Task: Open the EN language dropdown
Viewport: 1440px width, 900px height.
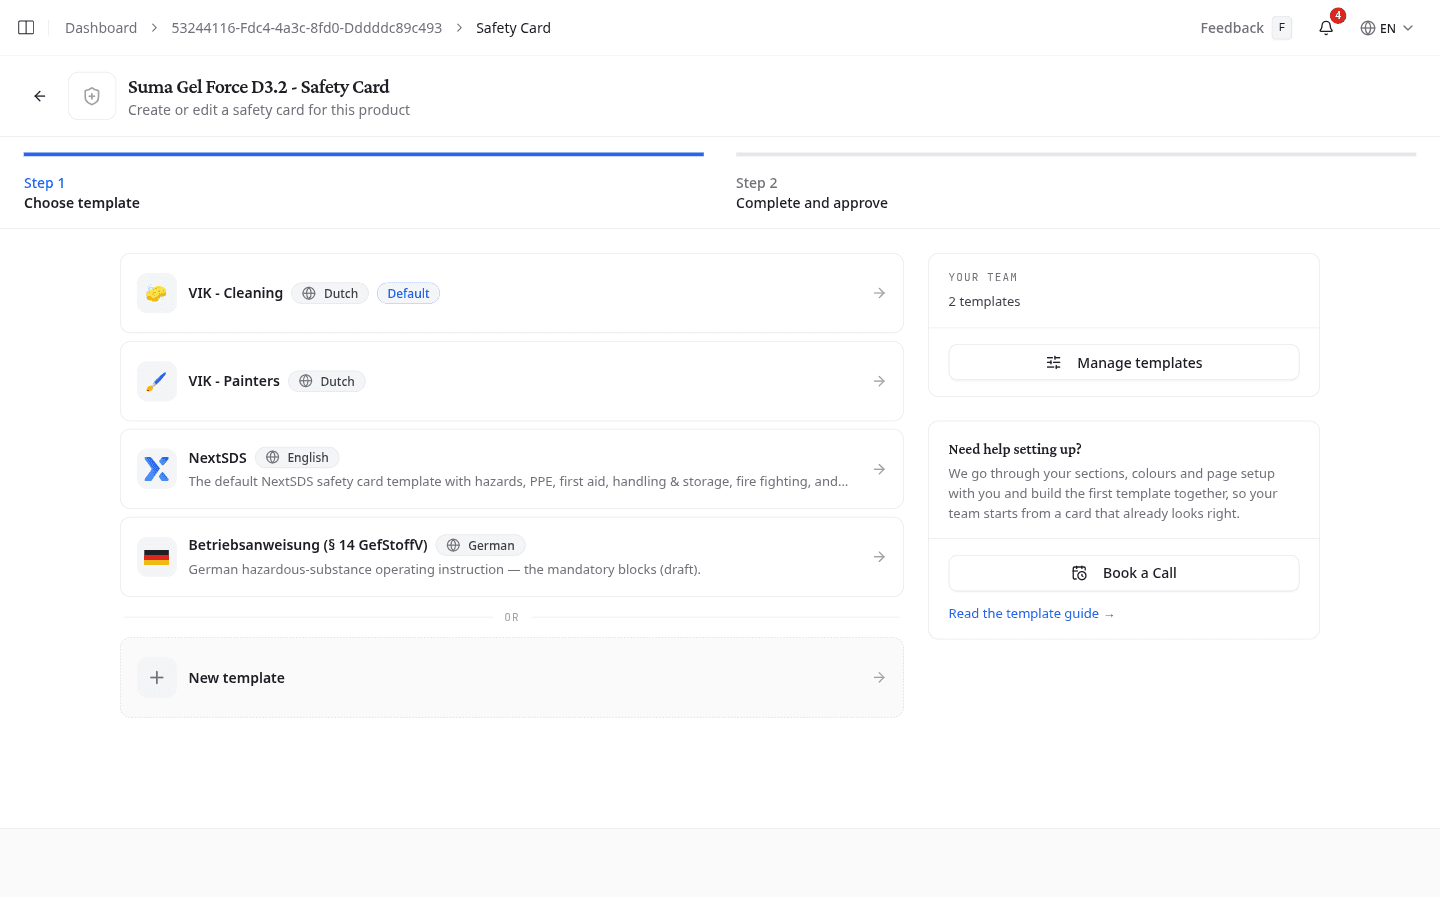Action: (1387, 28)
